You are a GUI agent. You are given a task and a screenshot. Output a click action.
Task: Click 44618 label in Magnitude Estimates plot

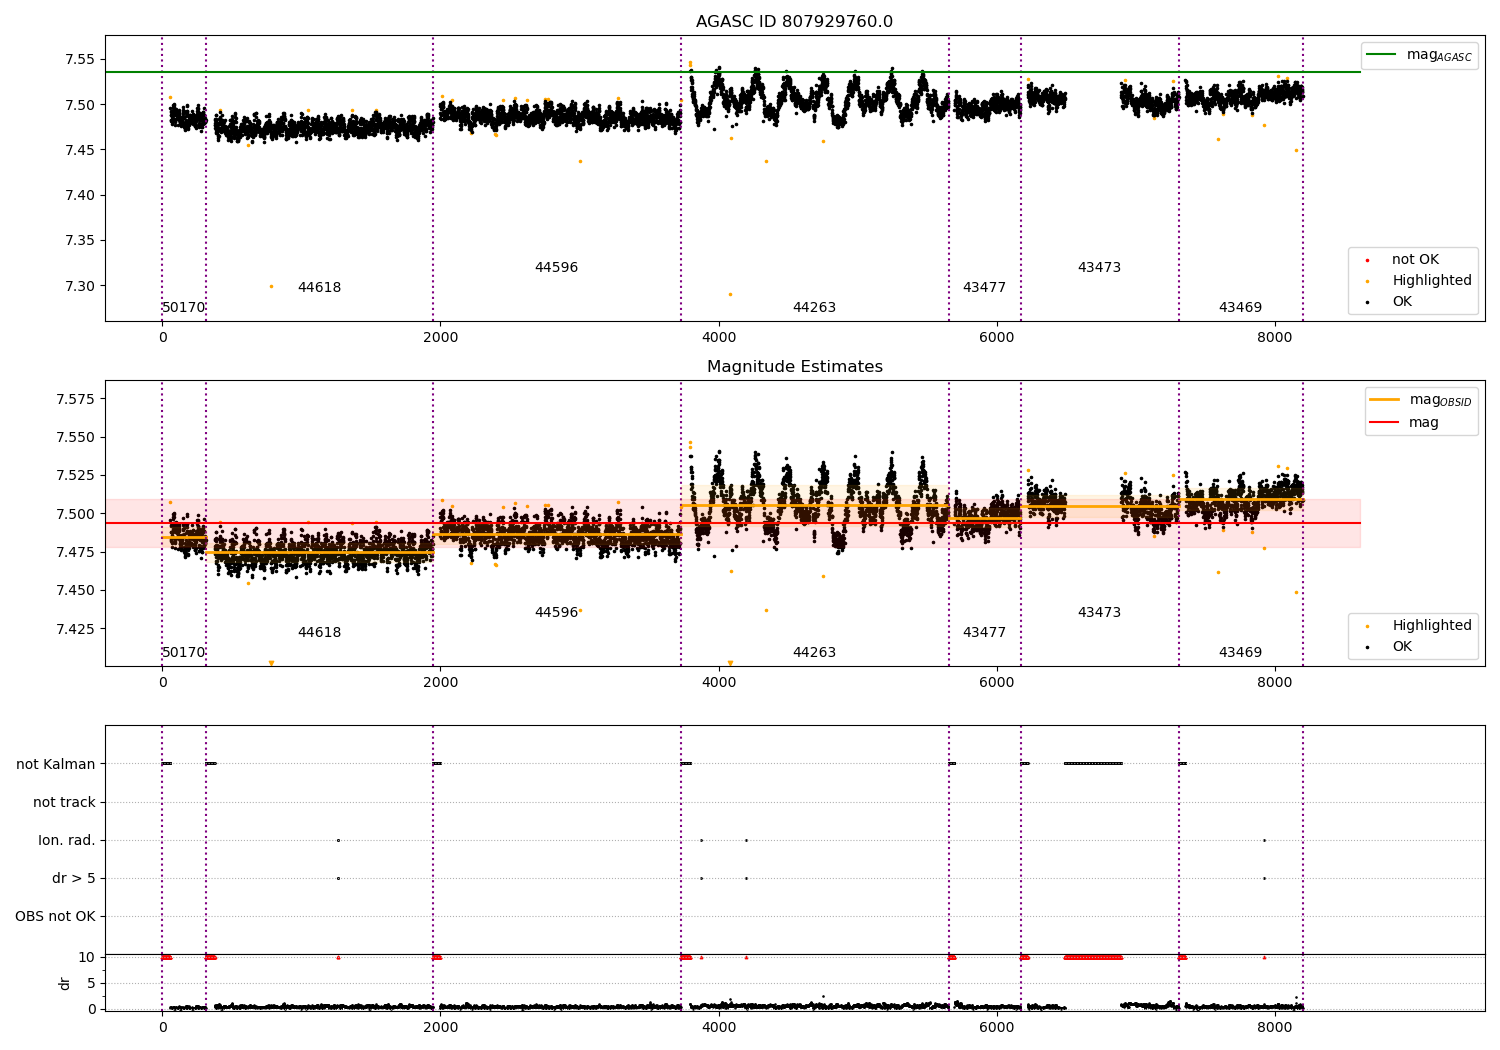[x=319, y=633]
